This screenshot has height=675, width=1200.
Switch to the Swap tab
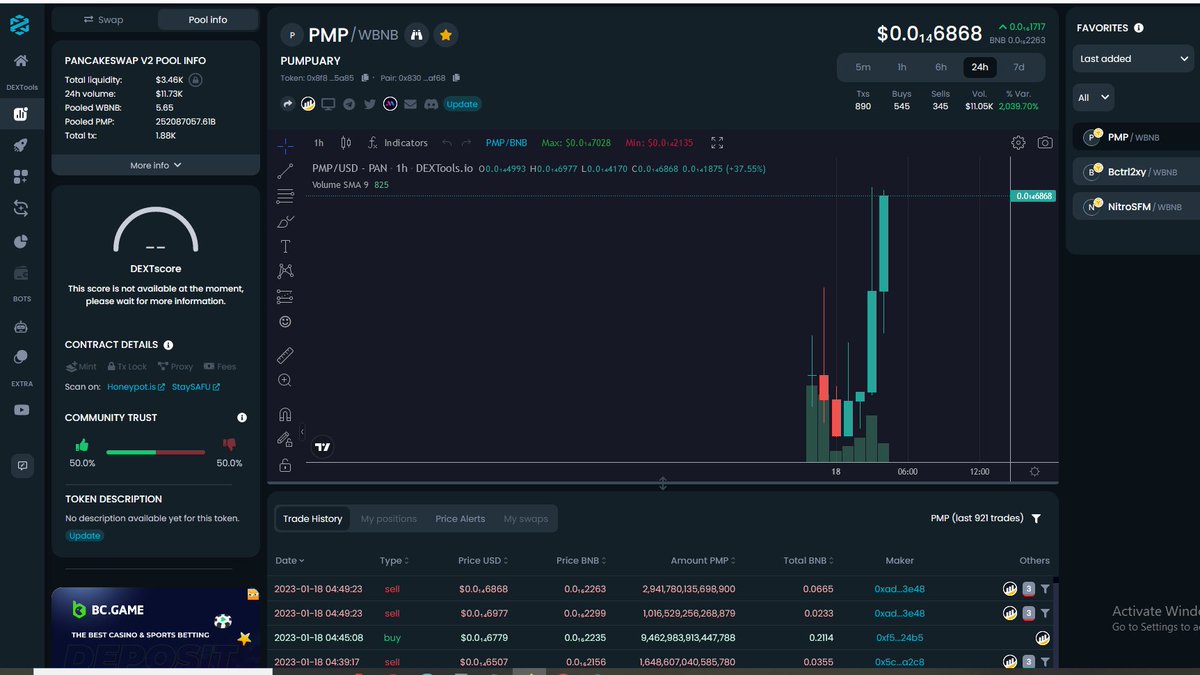pyautogui.click(x=104, y=19)
